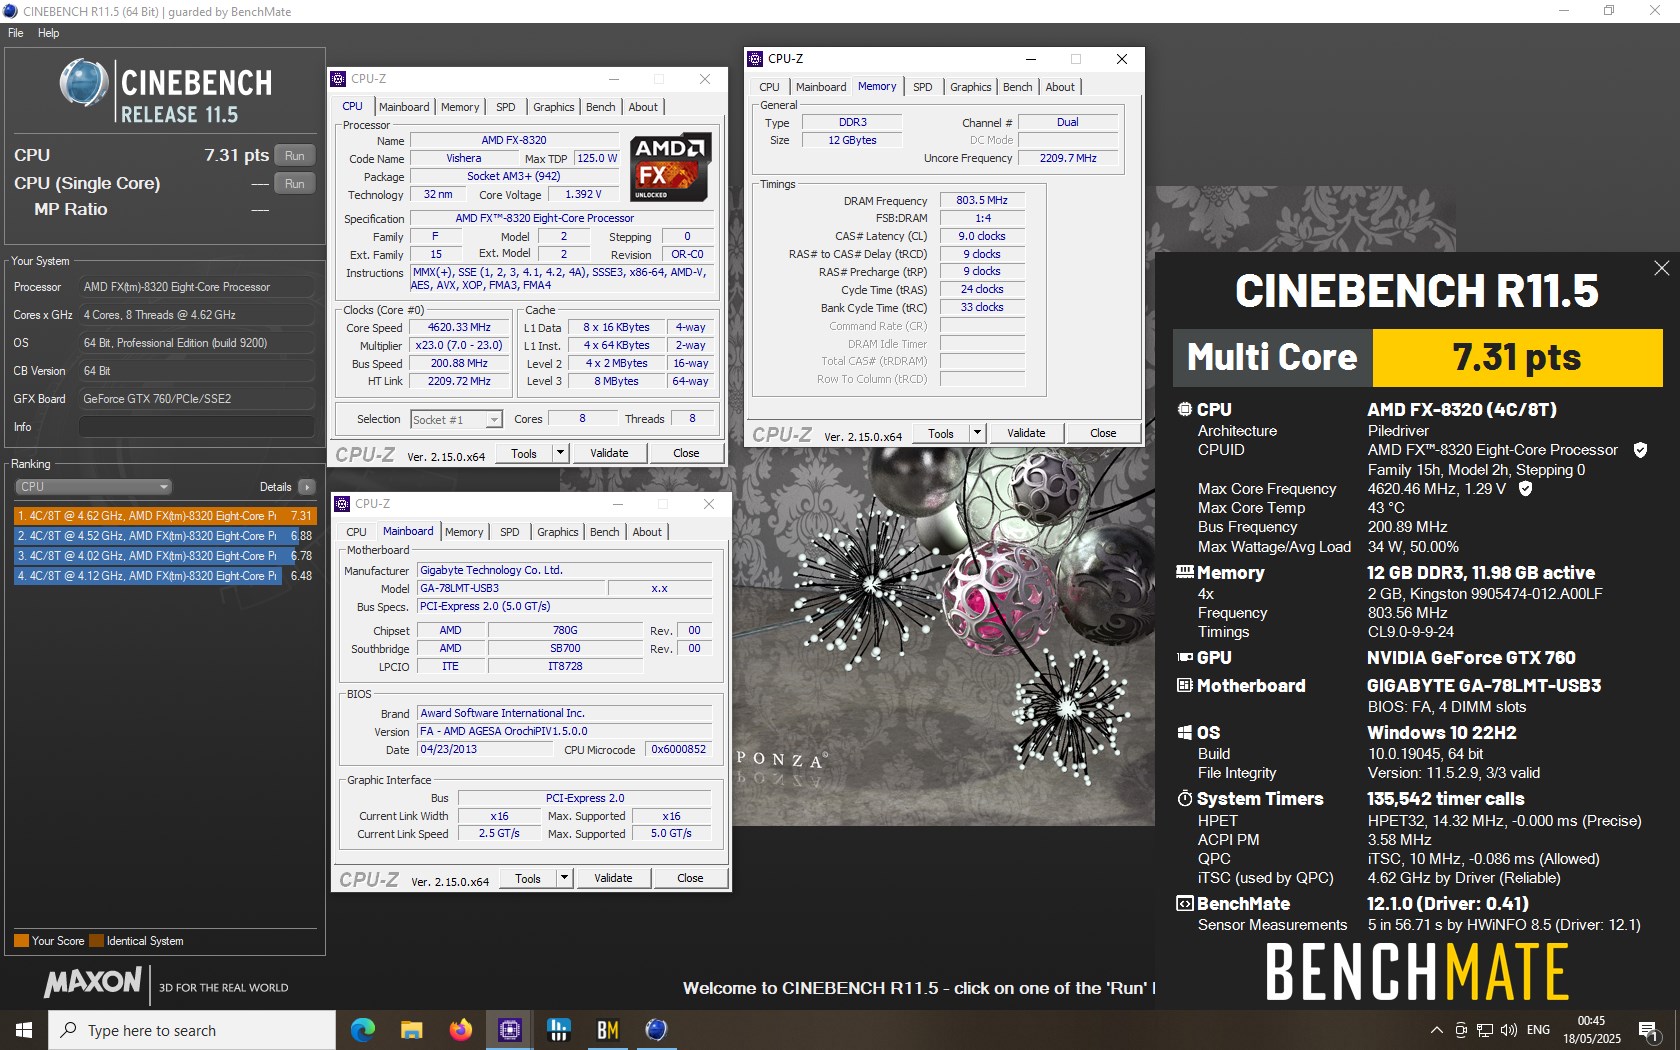Open volume control tray icon
This screenshot has height=1050, width=1680.
click(1509, 1030)
